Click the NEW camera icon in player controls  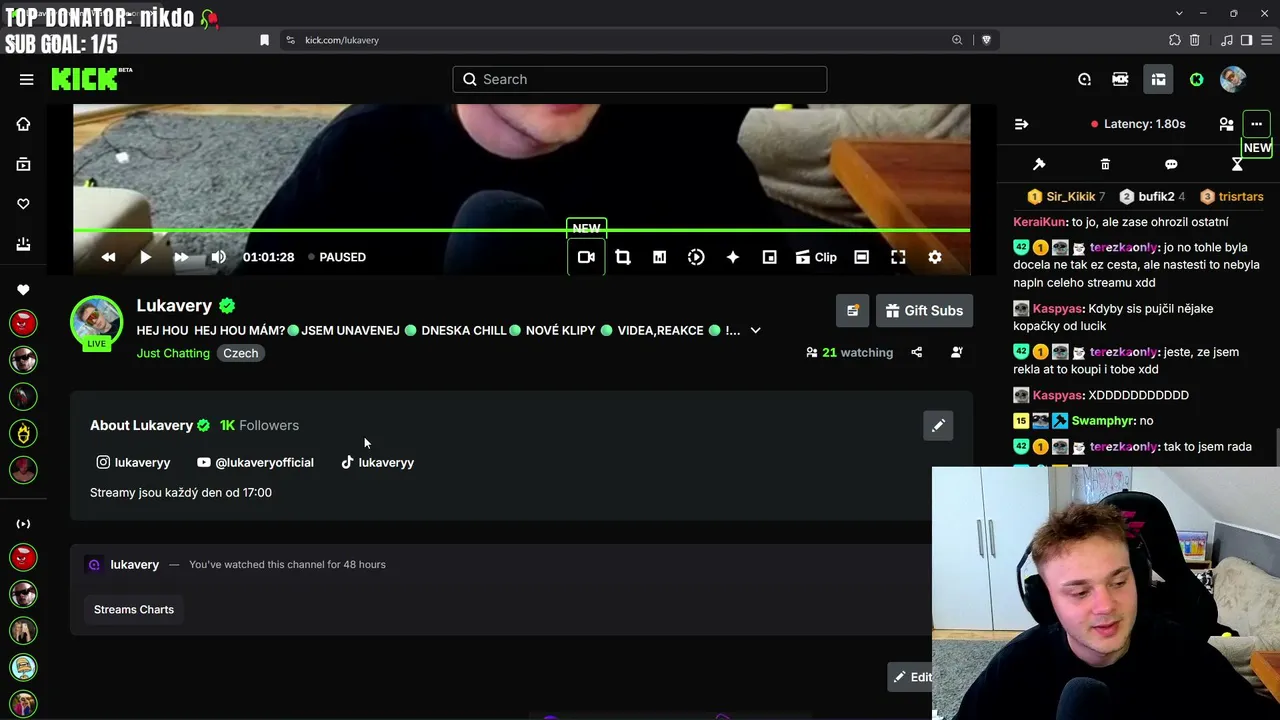click(x=586, y=257)
